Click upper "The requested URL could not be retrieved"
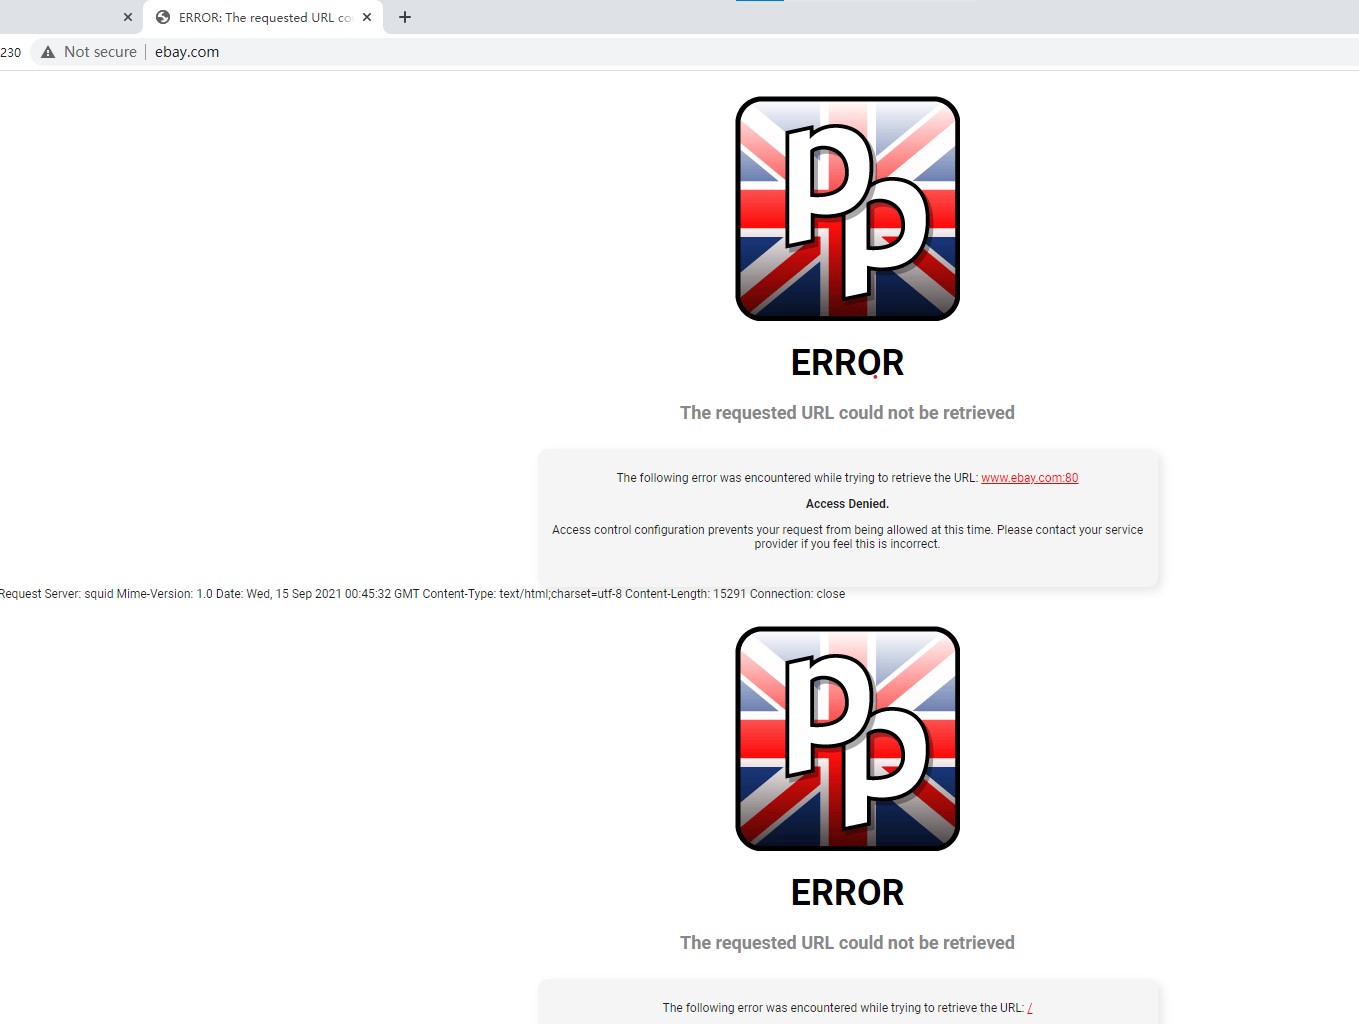 pyautogui.click(x=847, y=413)
